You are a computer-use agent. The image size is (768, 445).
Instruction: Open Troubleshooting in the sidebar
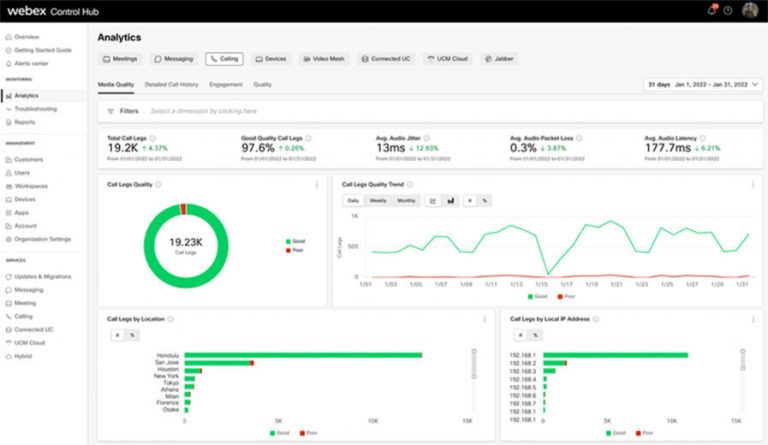35,109
